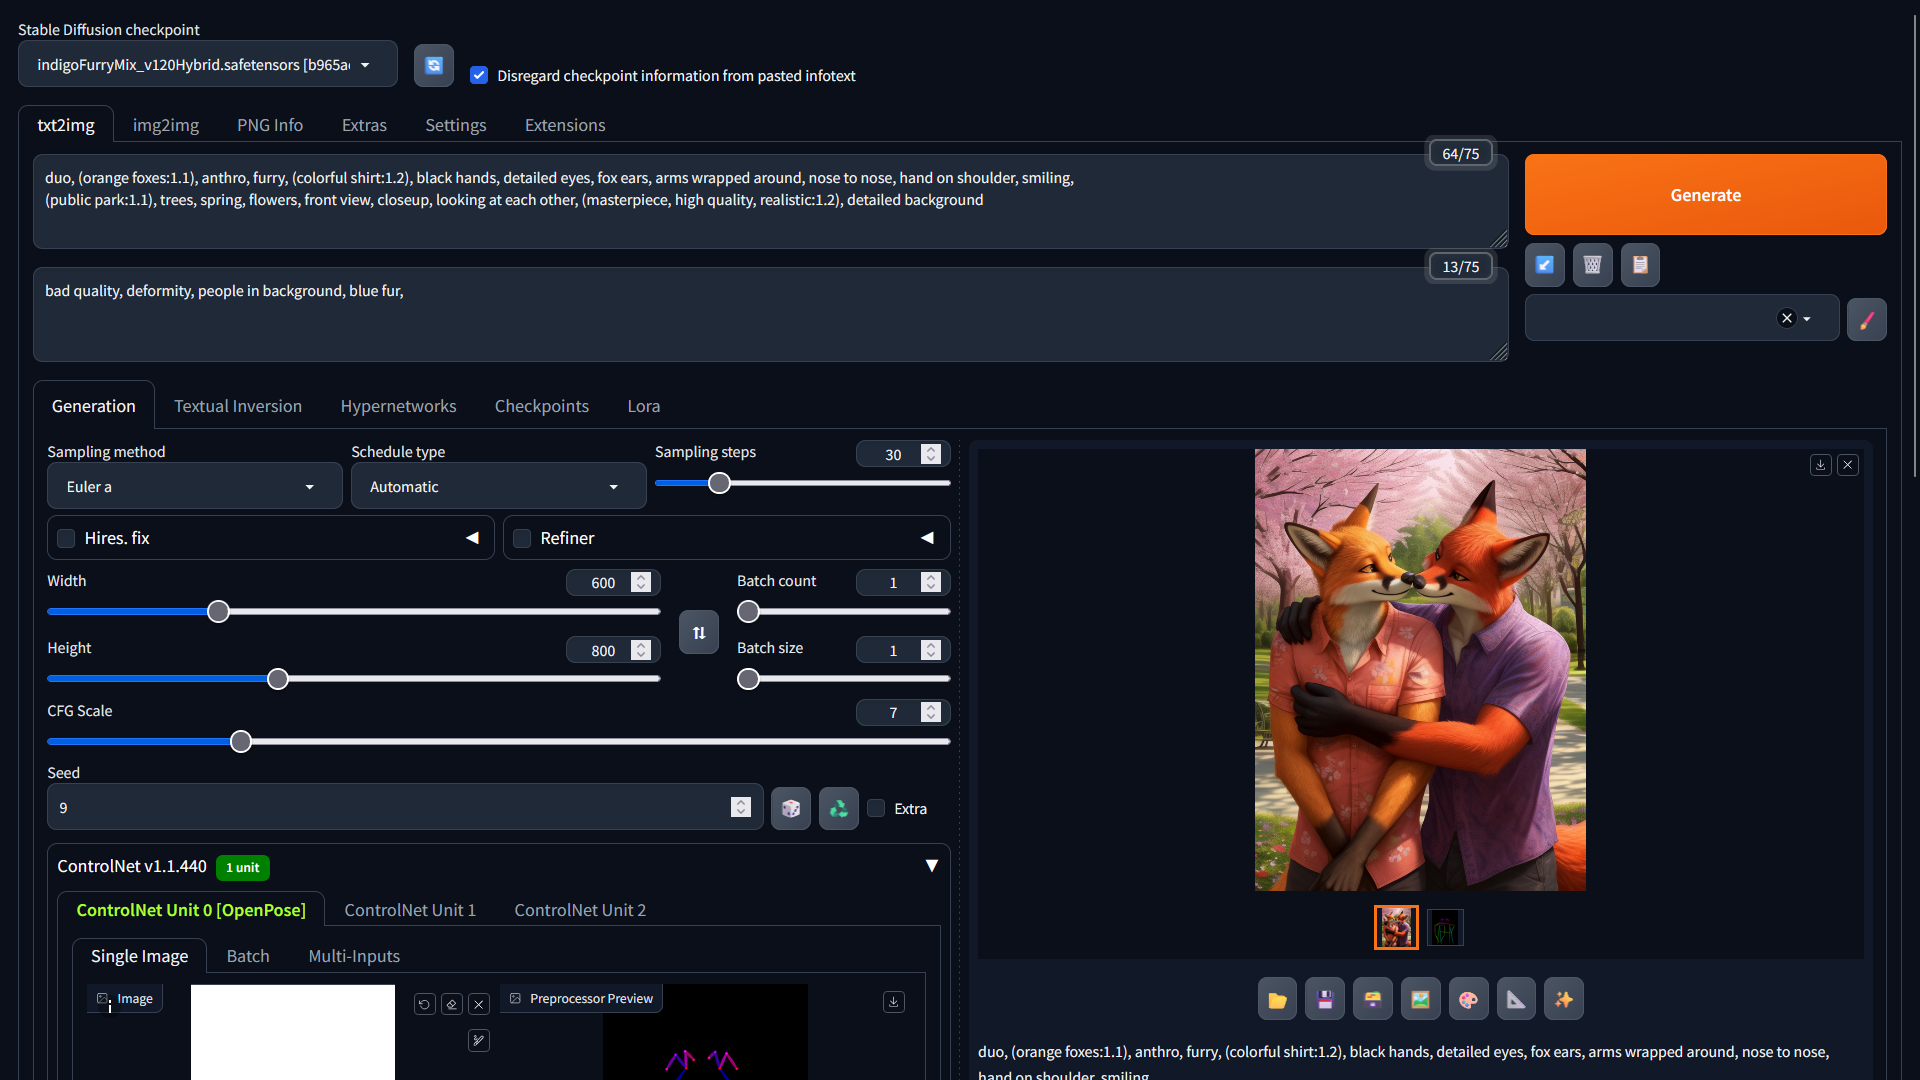Click the refresh checkpoint list icon
This screenshot has height=1080, width=1920.
tap(434, 65)
